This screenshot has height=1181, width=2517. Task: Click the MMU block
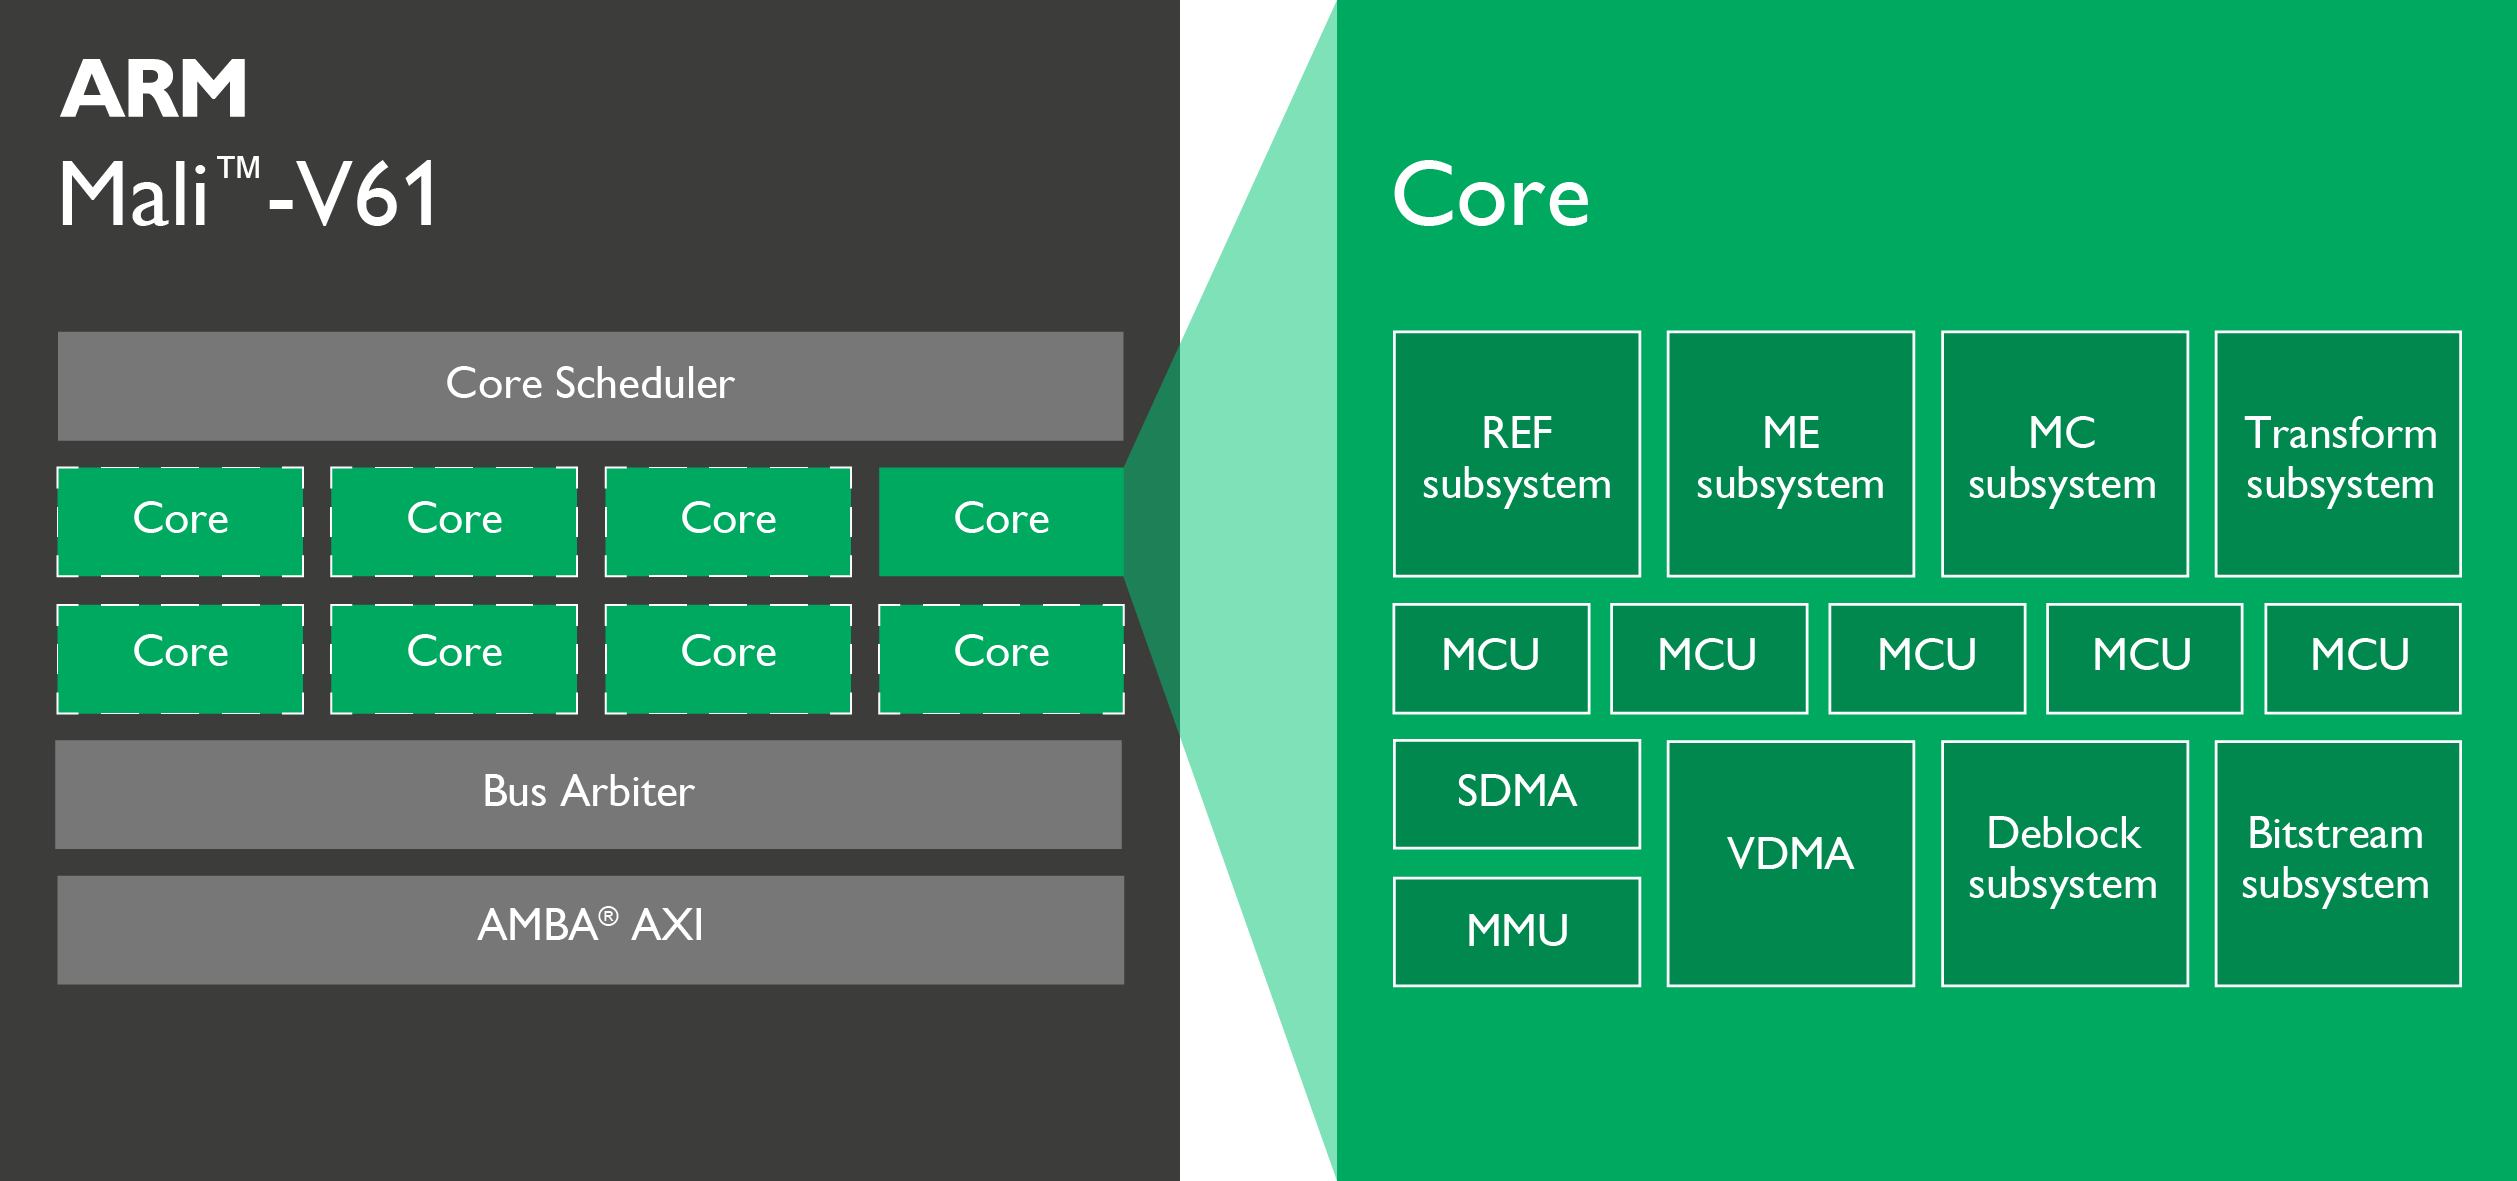[x=1516, y=930]
